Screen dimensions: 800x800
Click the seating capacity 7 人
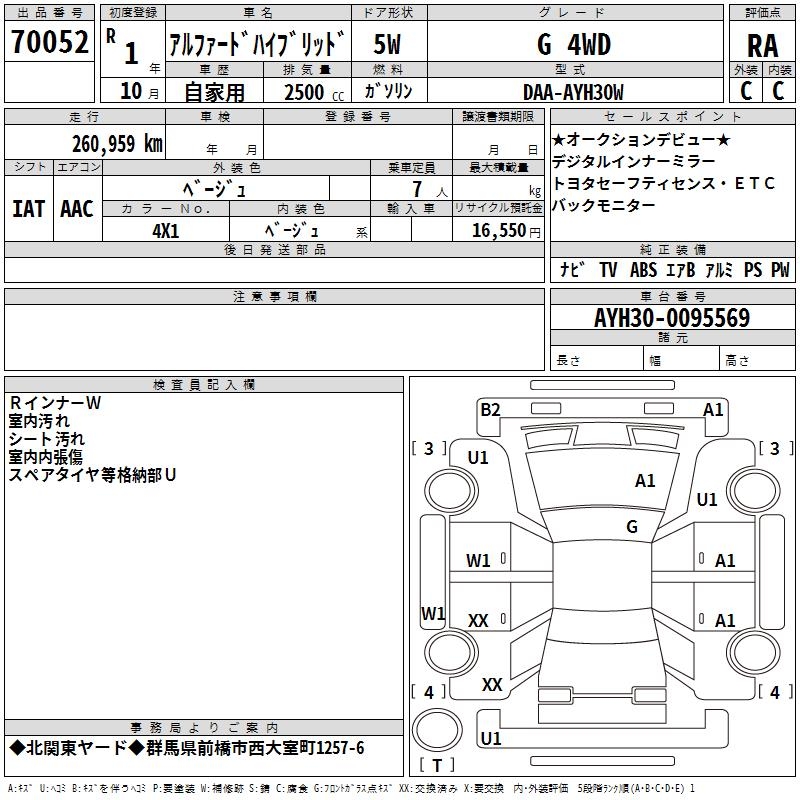(430, 189)
